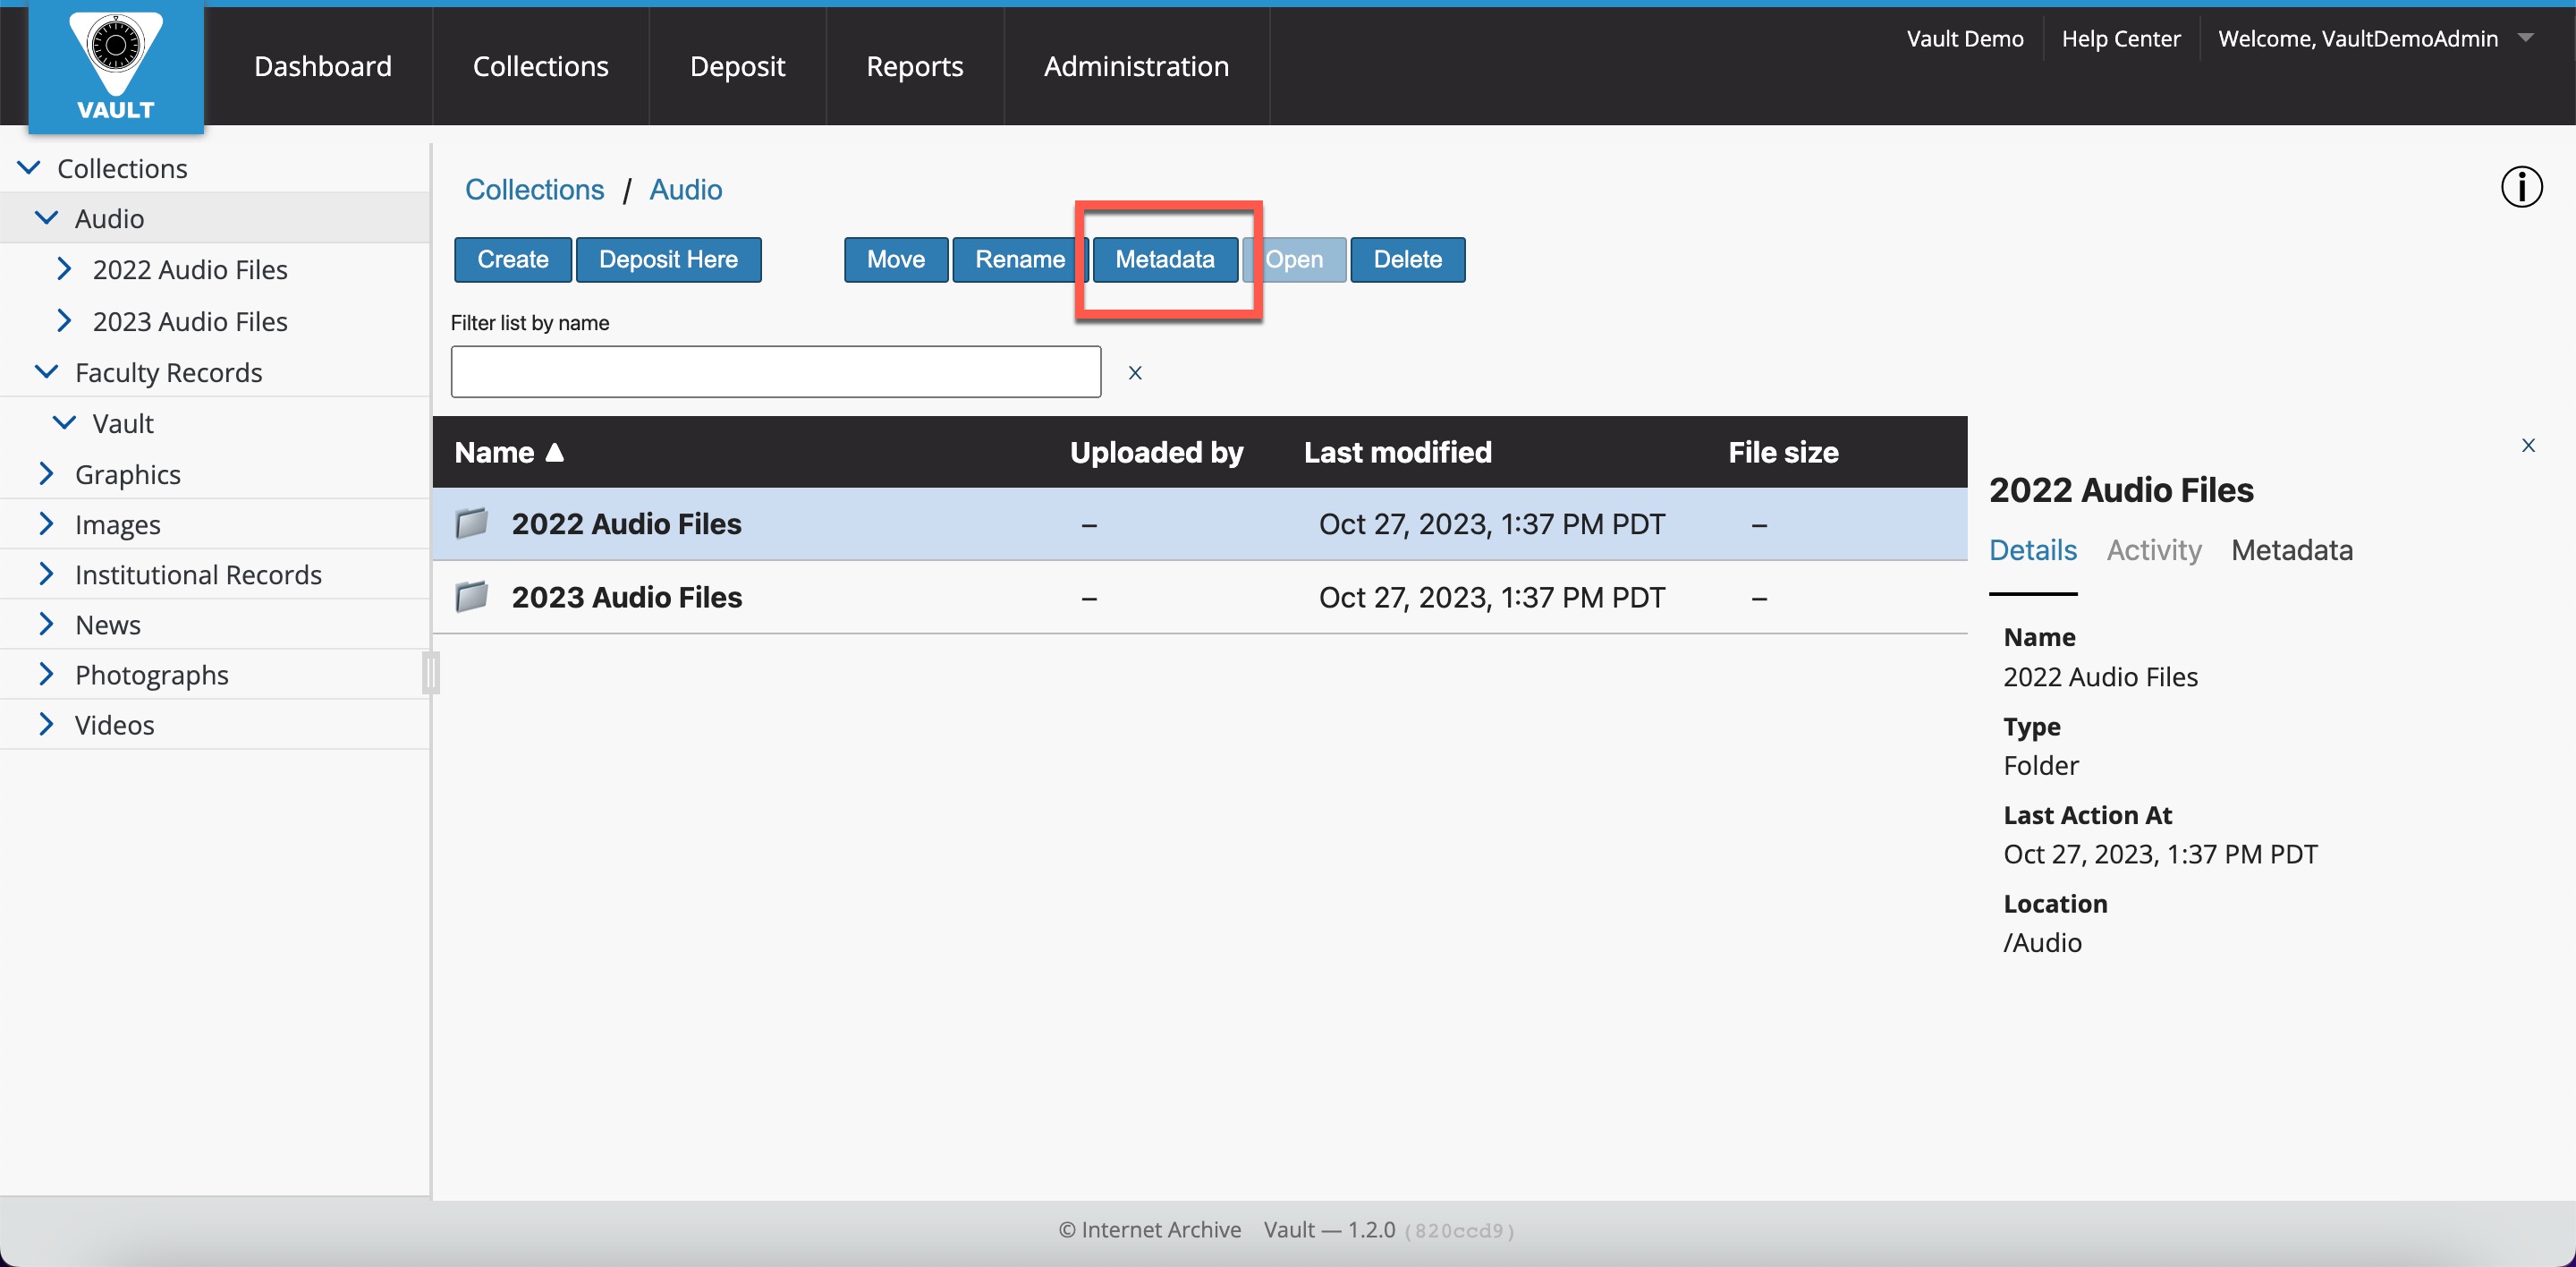Switch to the Activity tab
This screenshot has width=2576, height=1267.
click(2153, 550)
